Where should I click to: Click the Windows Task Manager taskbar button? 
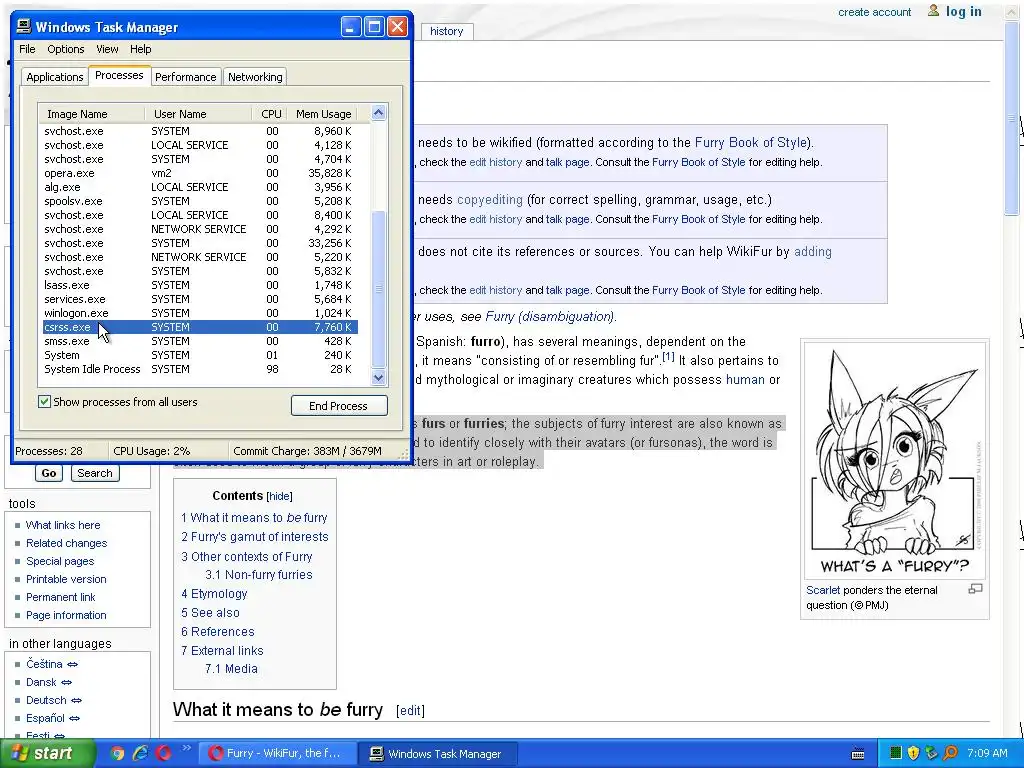[439, 754]
